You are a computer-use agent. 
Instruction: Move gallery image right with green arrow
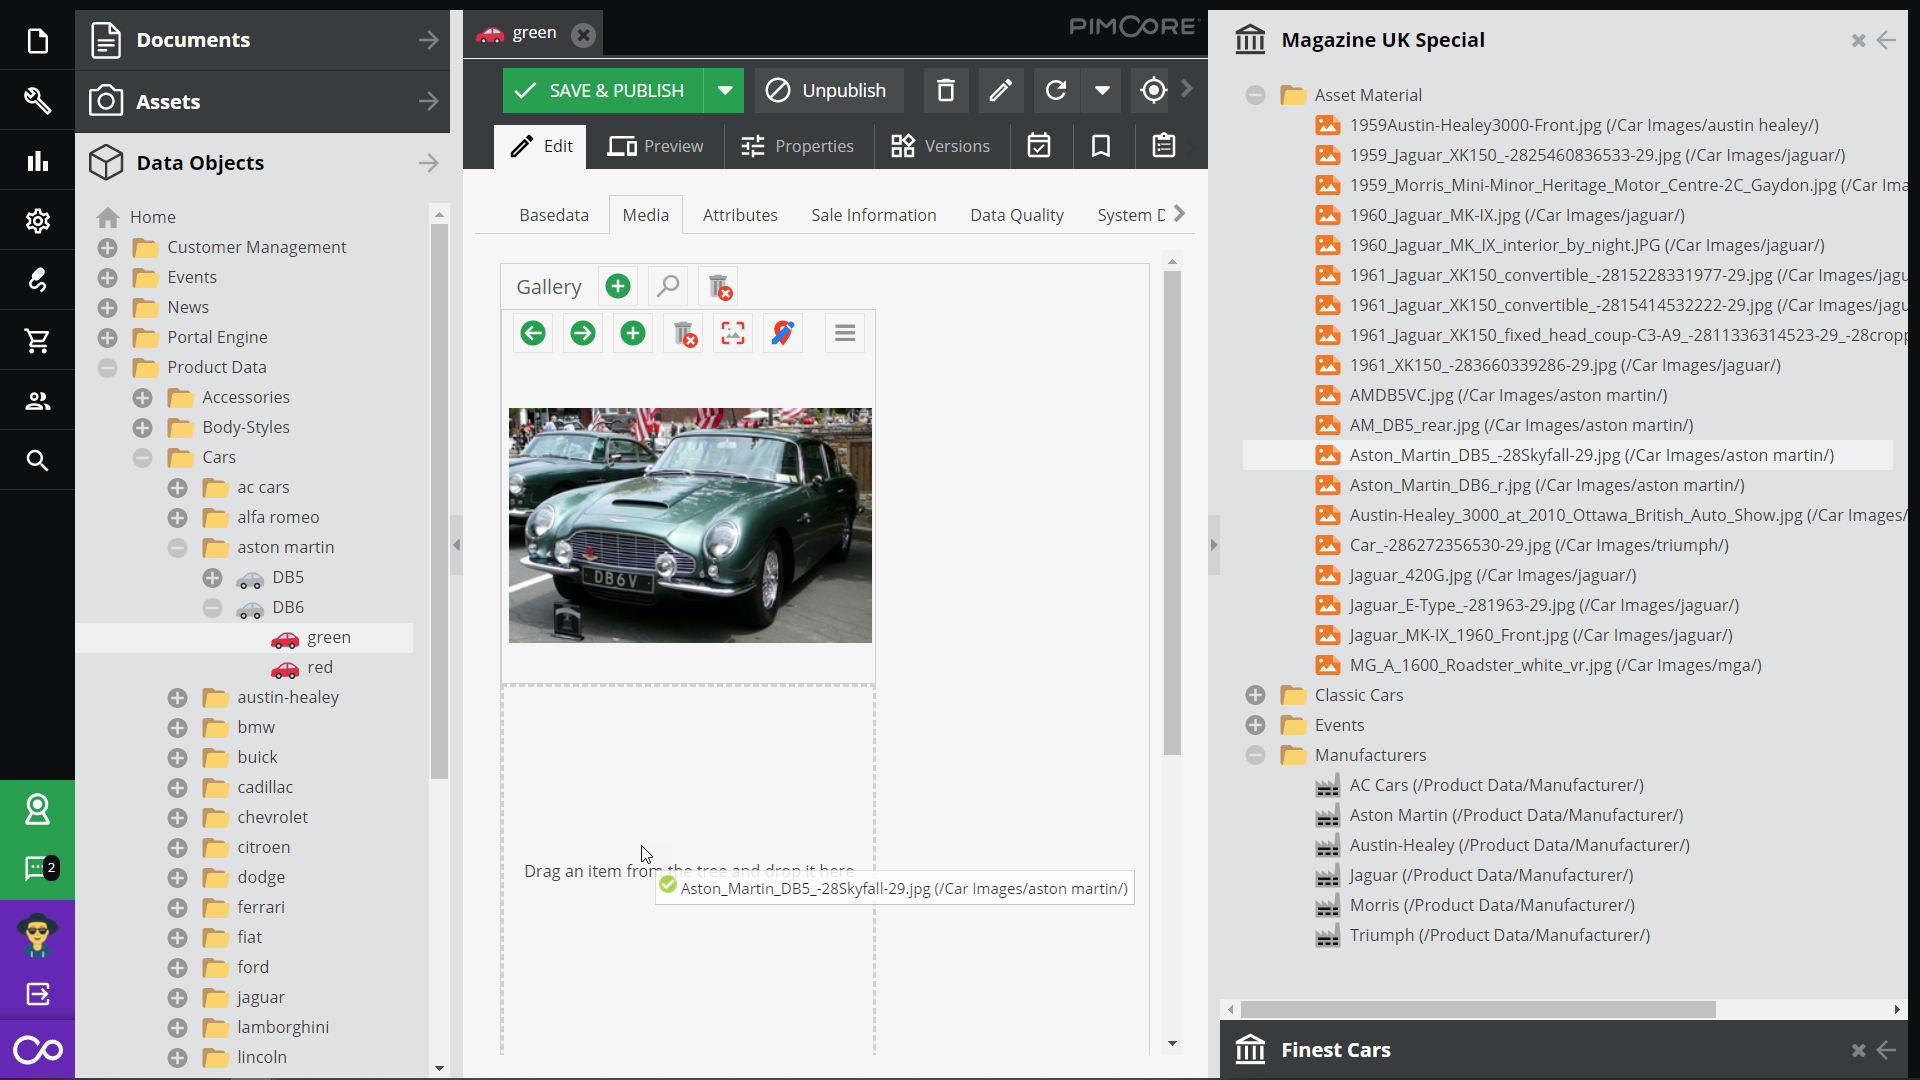pos(583,333)
